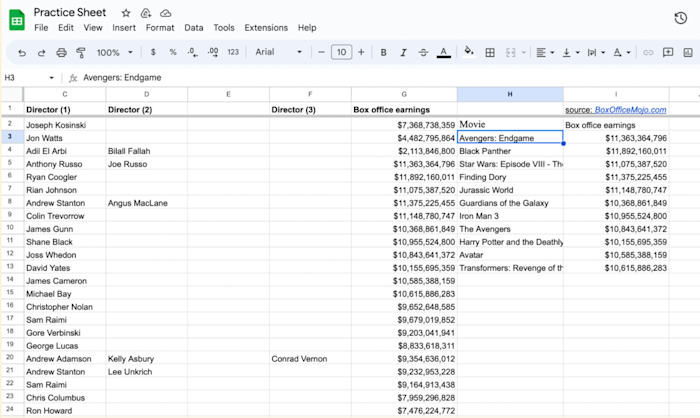The width and height of the screenshot is (700, 418).
Task: Open the View menu
Action: coord(93,28)
